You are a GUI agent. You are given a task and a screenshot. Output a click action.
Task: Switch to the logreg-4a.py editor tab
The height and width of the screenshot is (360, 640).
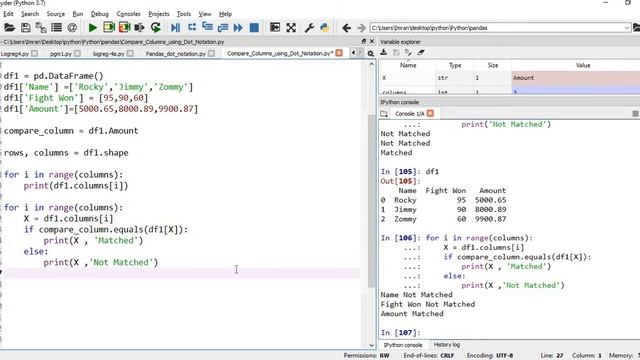point(109,53)
